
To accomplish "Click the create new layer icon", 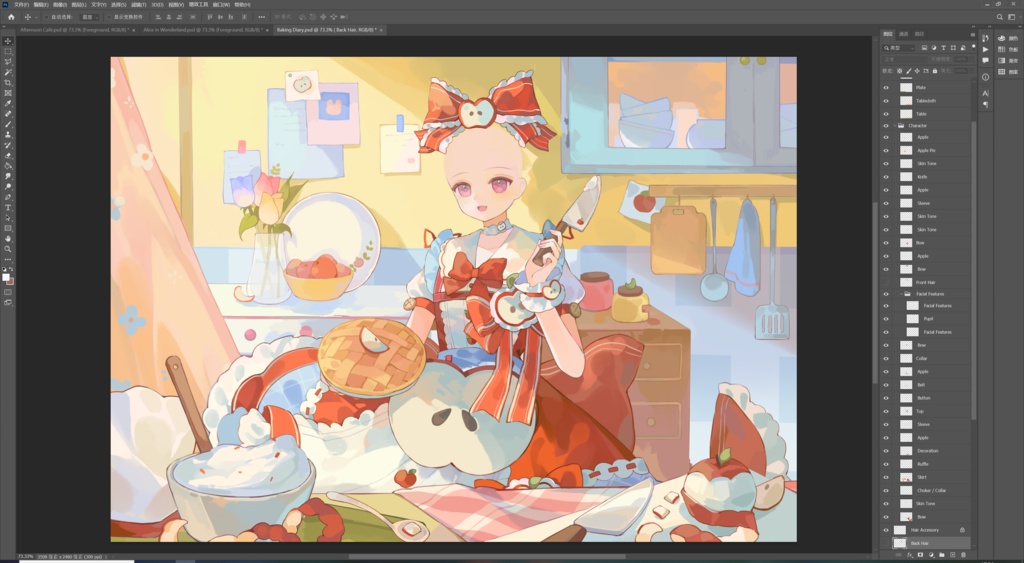I will [952, 555].
